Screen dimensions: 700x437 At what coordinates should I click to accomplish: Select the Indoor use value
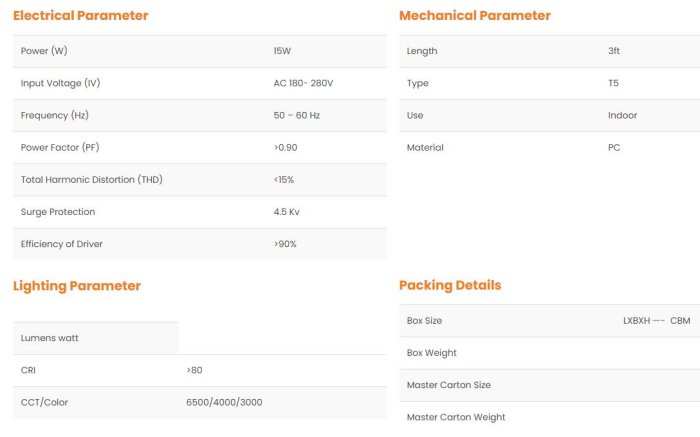(622, 115)
